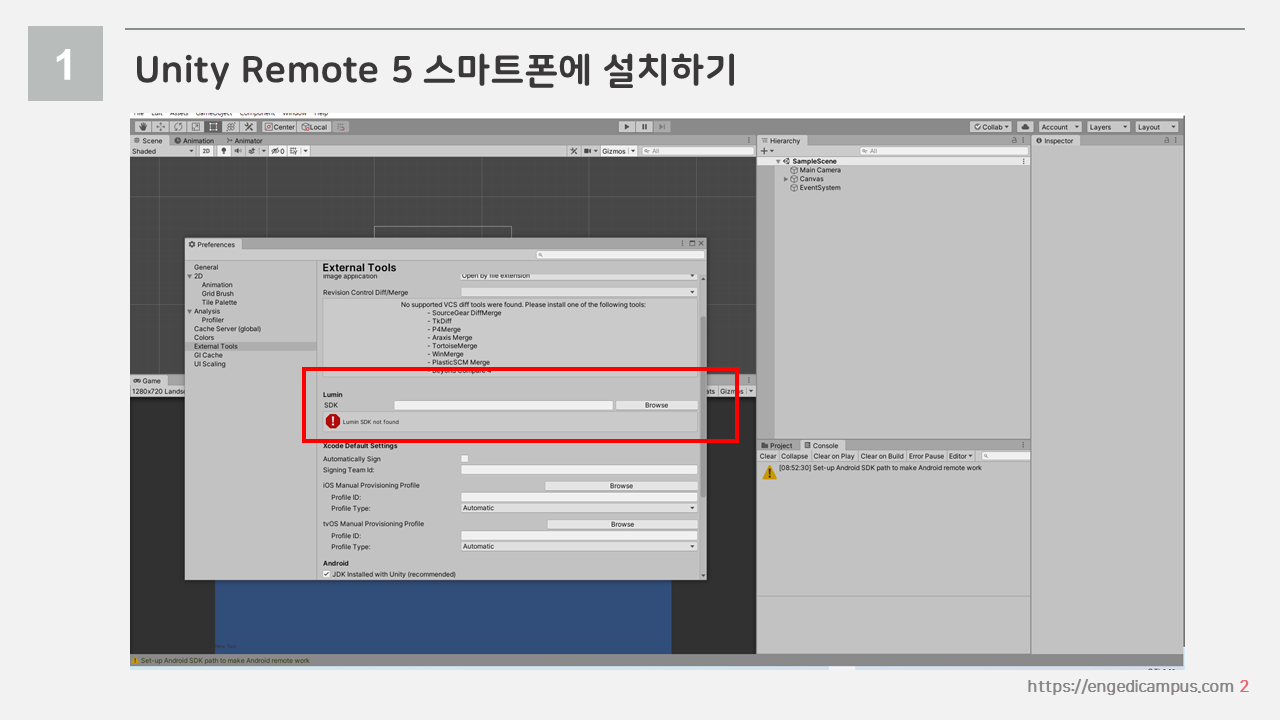Click Browse for tvOS Manual Provisioning Profile
Viewport: 1280px width, 720px height.
(x=622, y=524)
